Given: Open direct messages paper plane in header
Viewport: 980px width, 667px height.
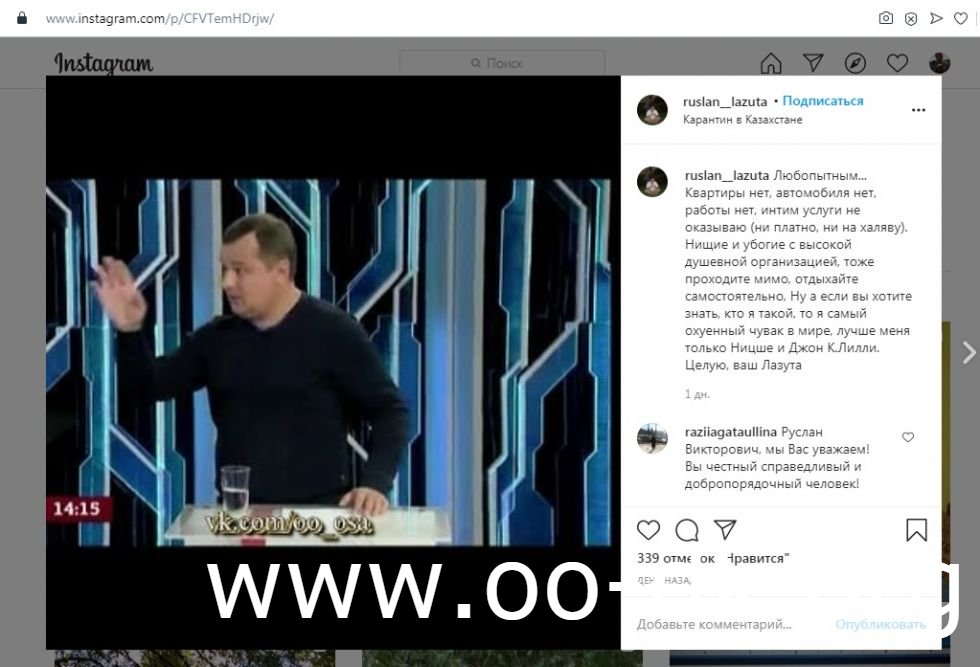Looking at the screenshot, I should 812,63.
